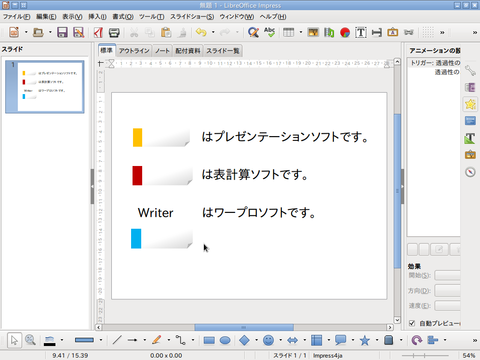Select the yellow label shape on slide
This screenshot has height=360, width=480.
pyautogui.click(x=161, y=137)
